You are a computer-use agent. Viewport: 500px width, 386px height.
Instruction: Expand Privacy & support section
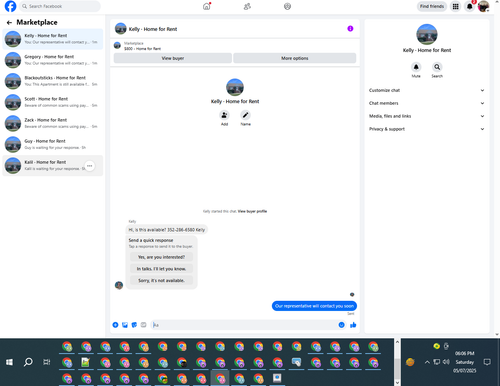coord(427,129)
